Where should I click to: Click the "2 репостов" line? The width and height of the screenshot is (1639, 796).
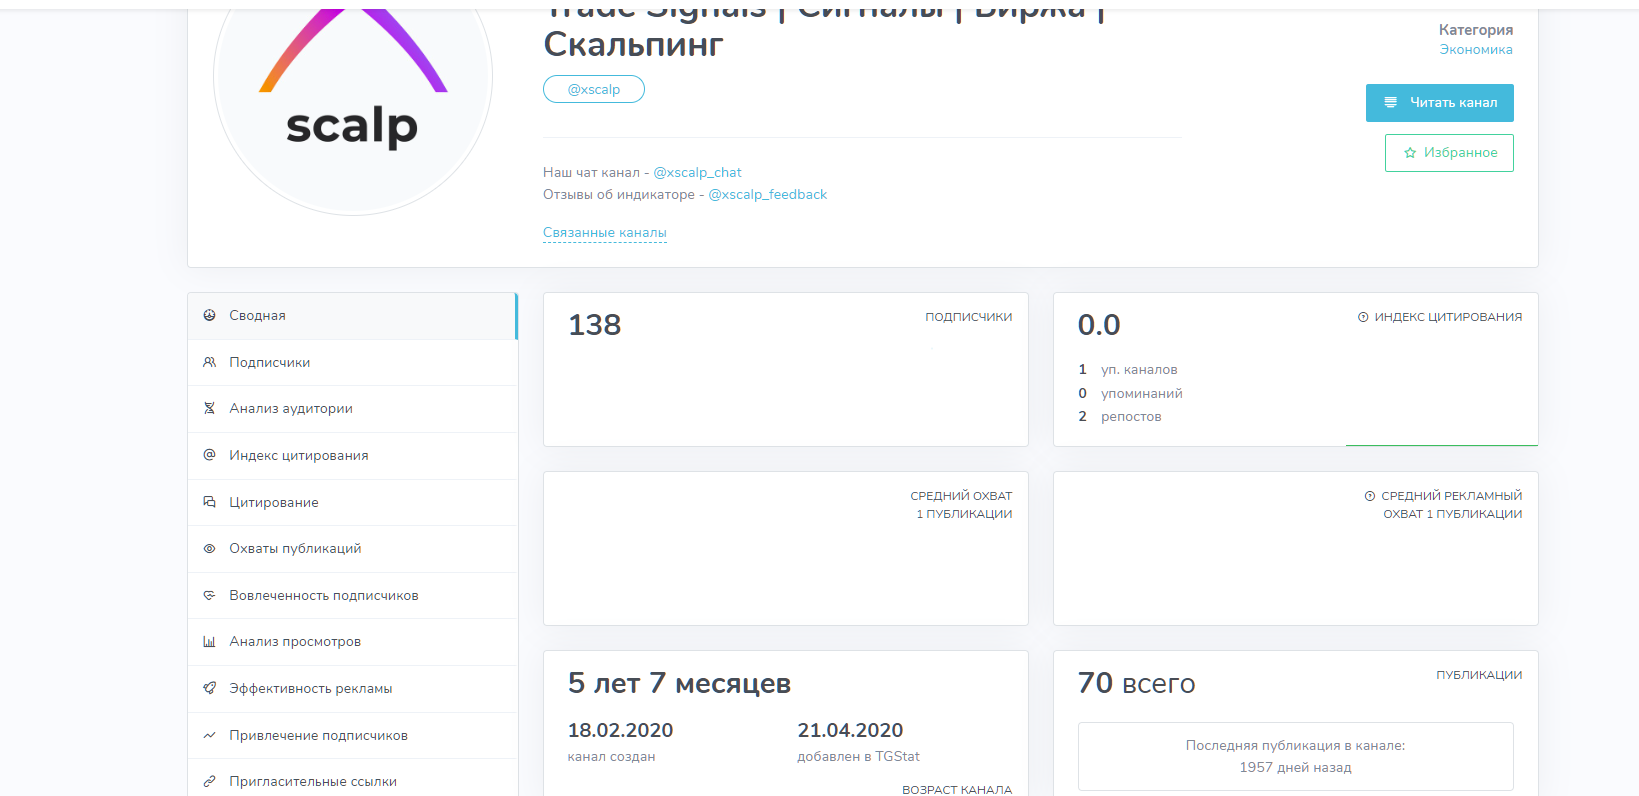point(1120,416)
